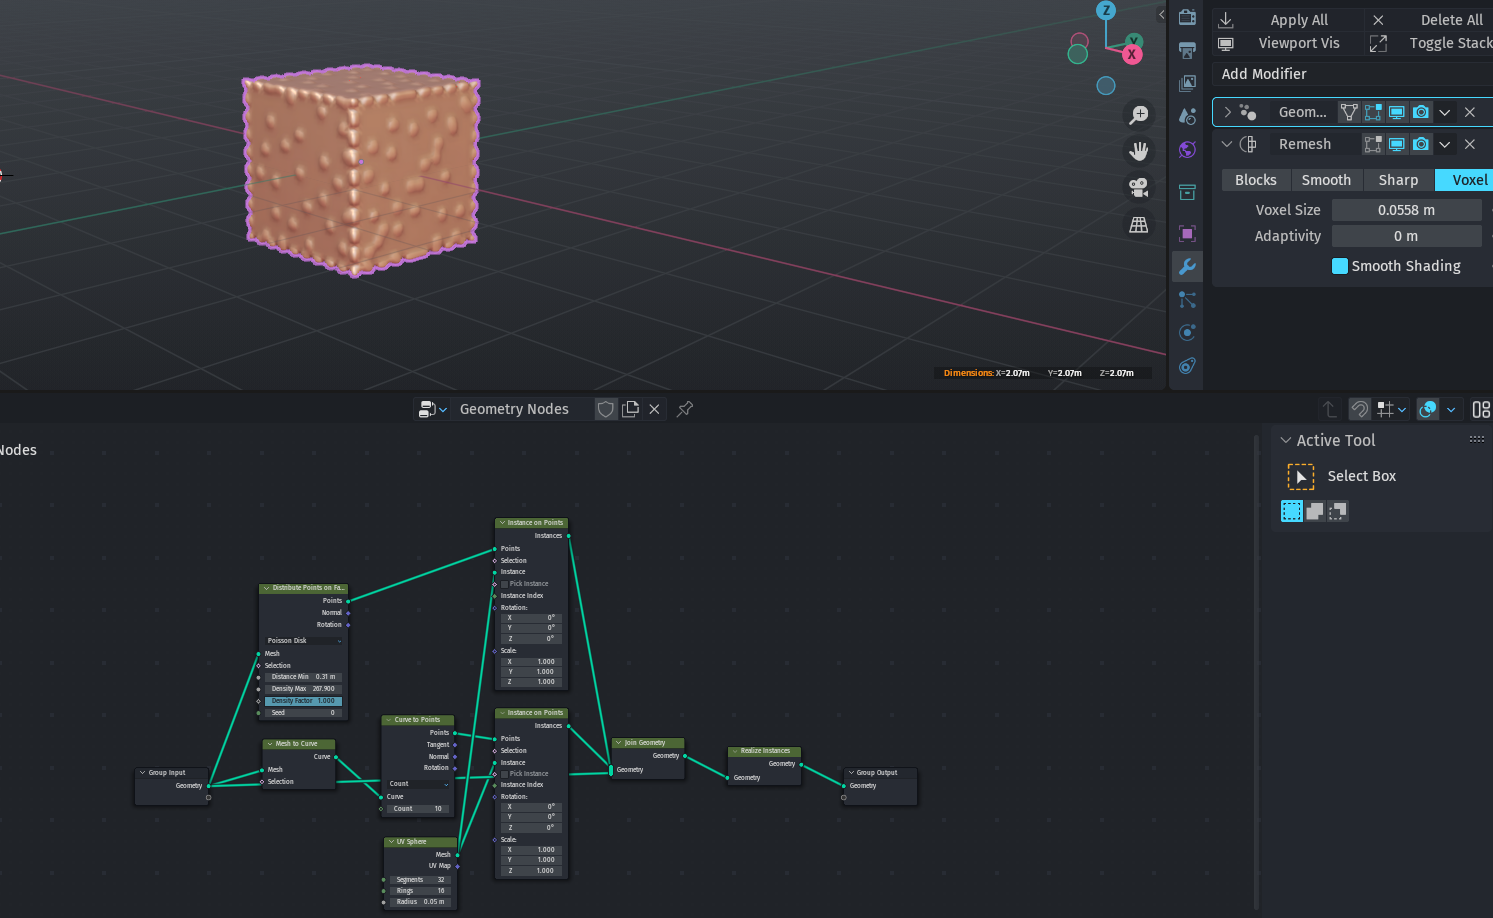The width and height of the screenshot is (1493, 918).
Task: Toggle fake user shield for Geometry Nodes
Action: [606, 409]
